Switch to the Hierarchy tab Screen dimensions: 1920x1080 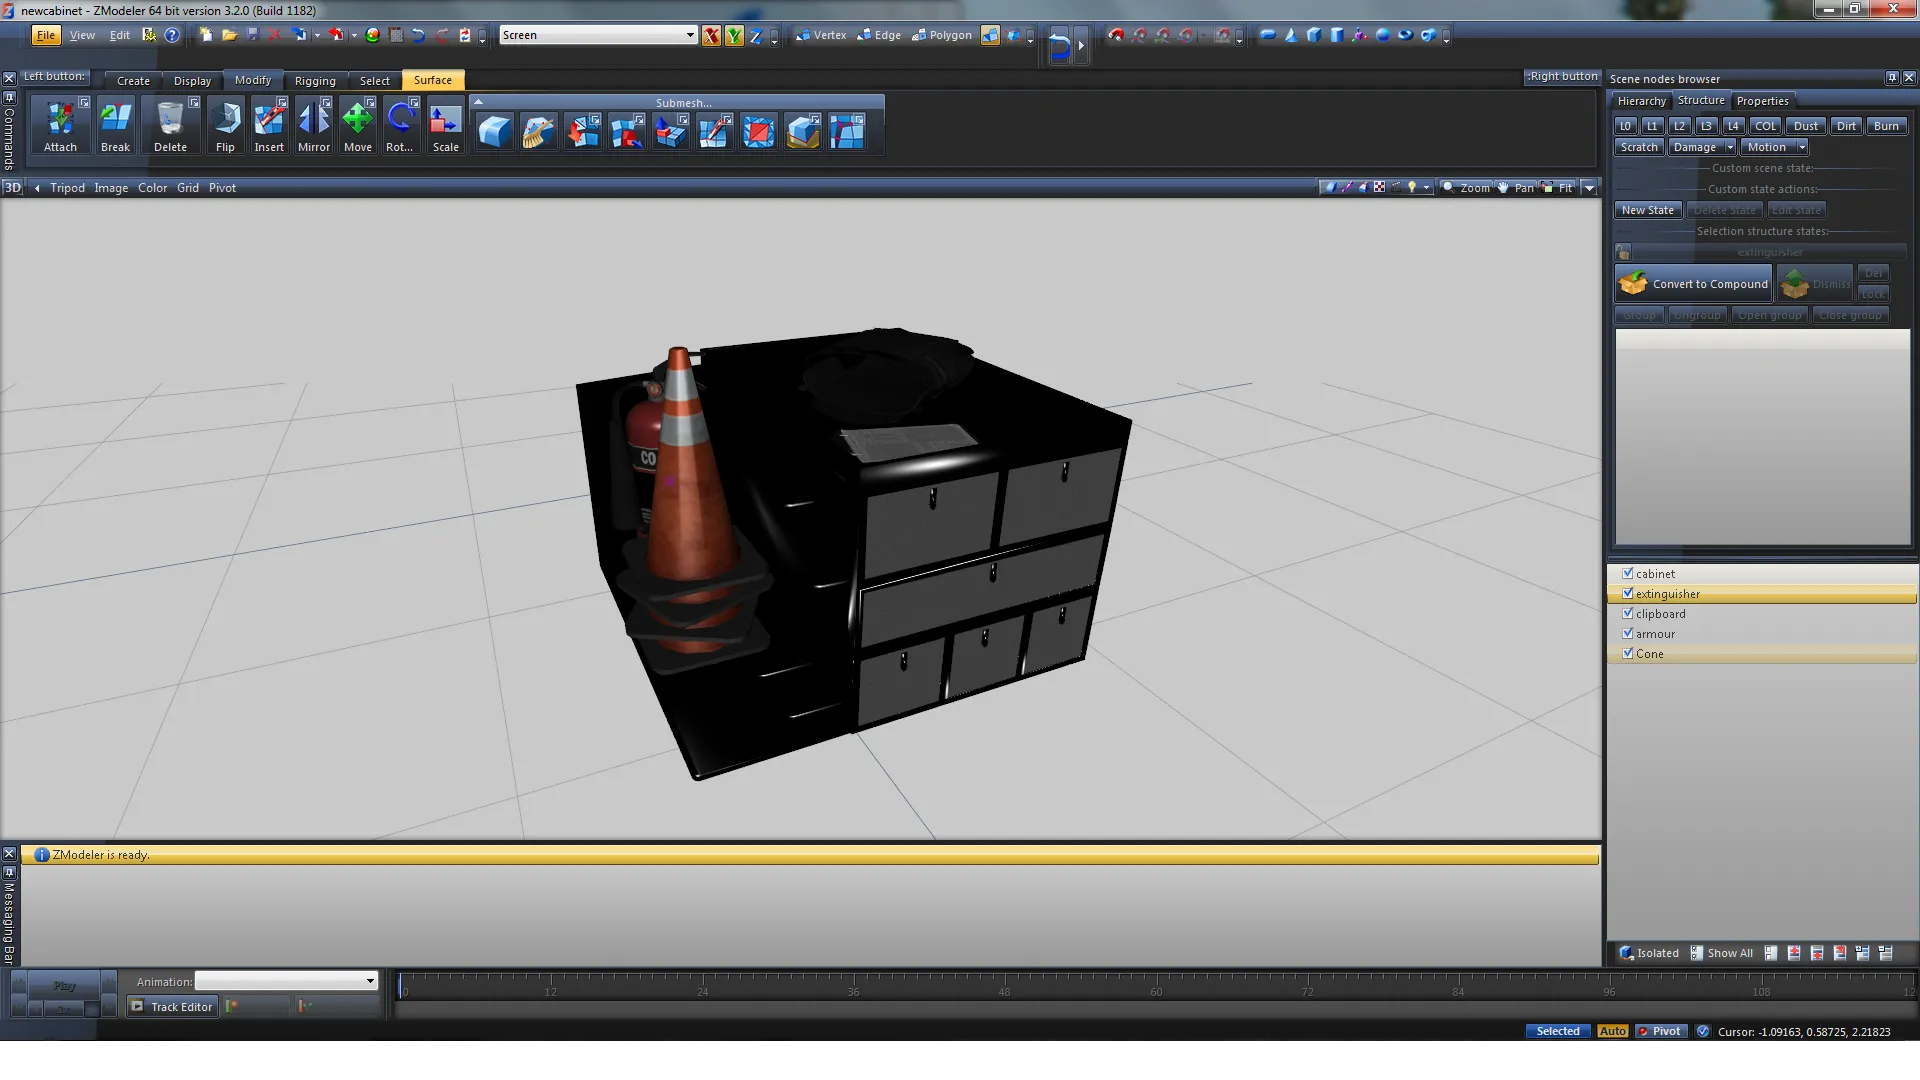coord(1641,101)
